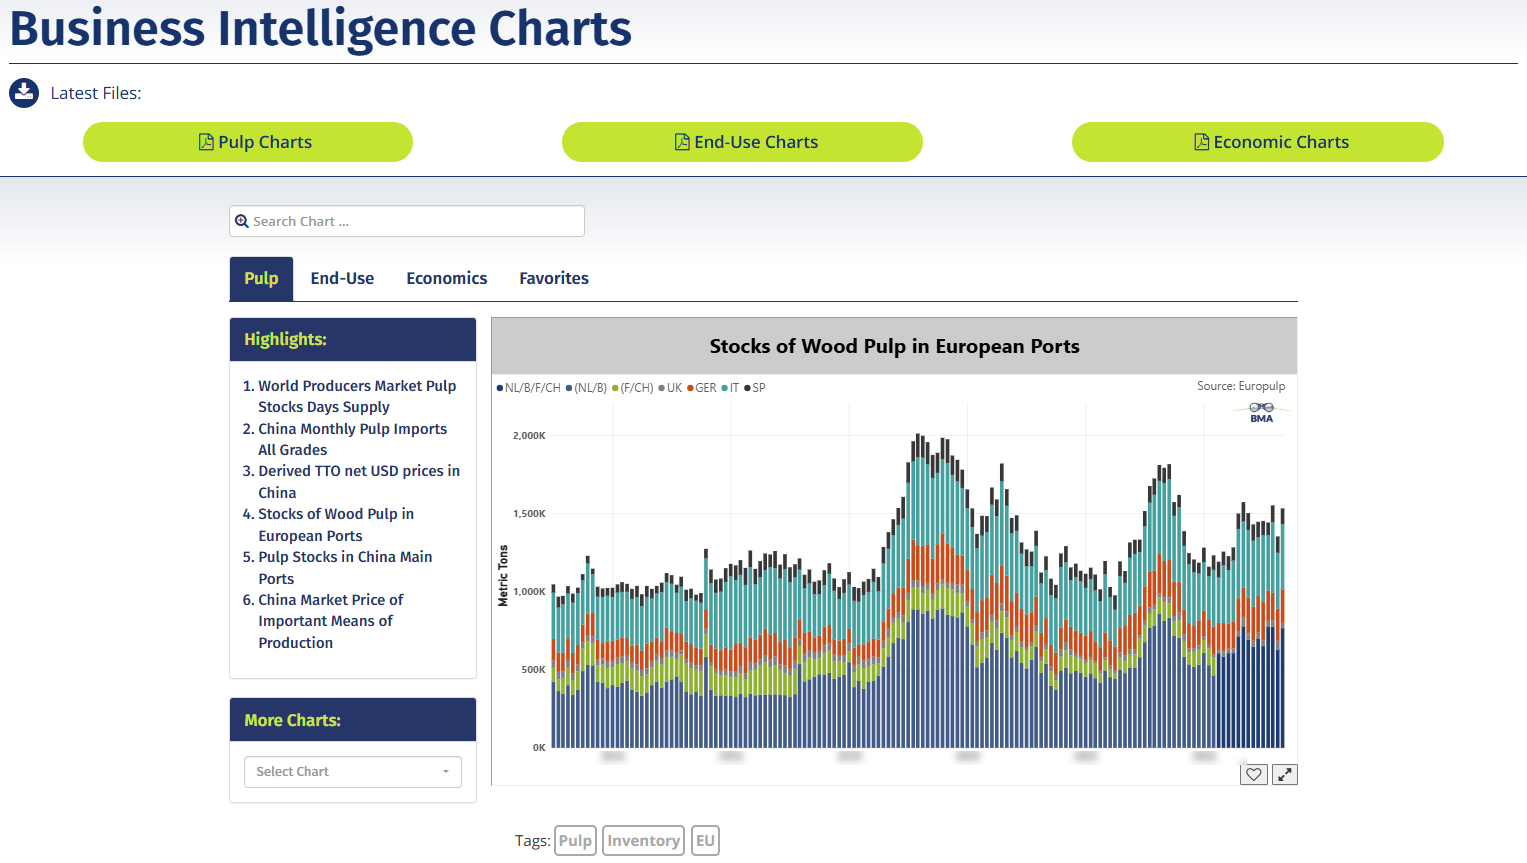Focus the Search Chart input field

pyautogui.click(x=415, y=221)
